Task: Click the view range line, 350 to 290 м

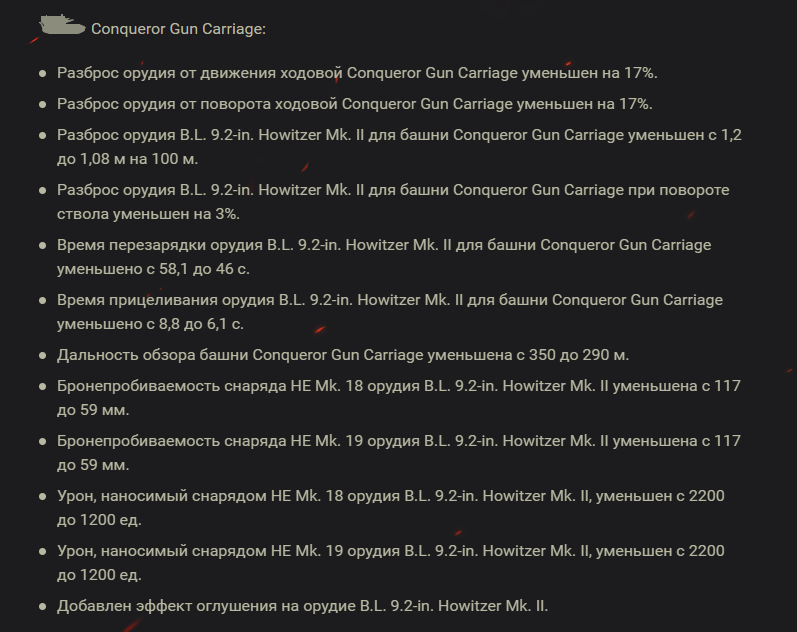Action: pyautogui.click(x=343, y=355)
